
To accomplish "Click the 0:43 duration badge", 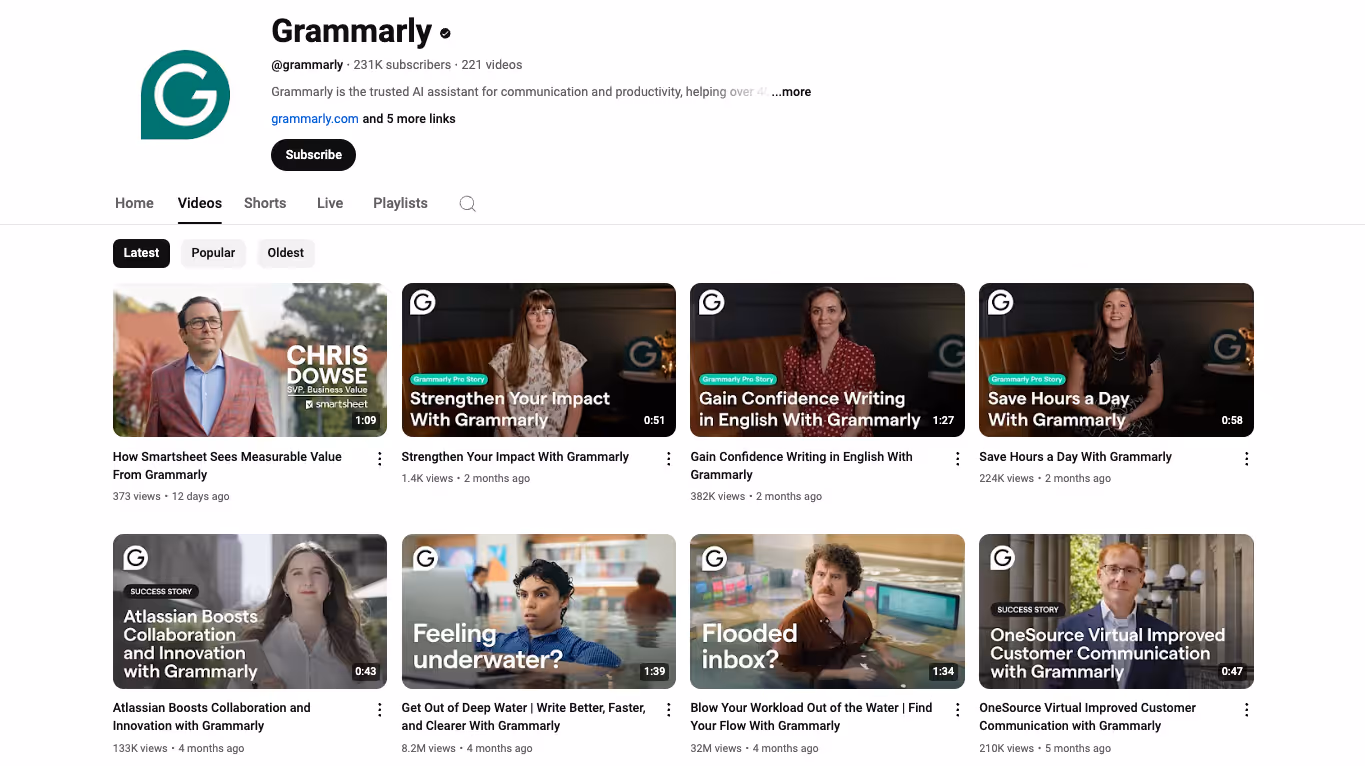I will click(x=366, y=672).
